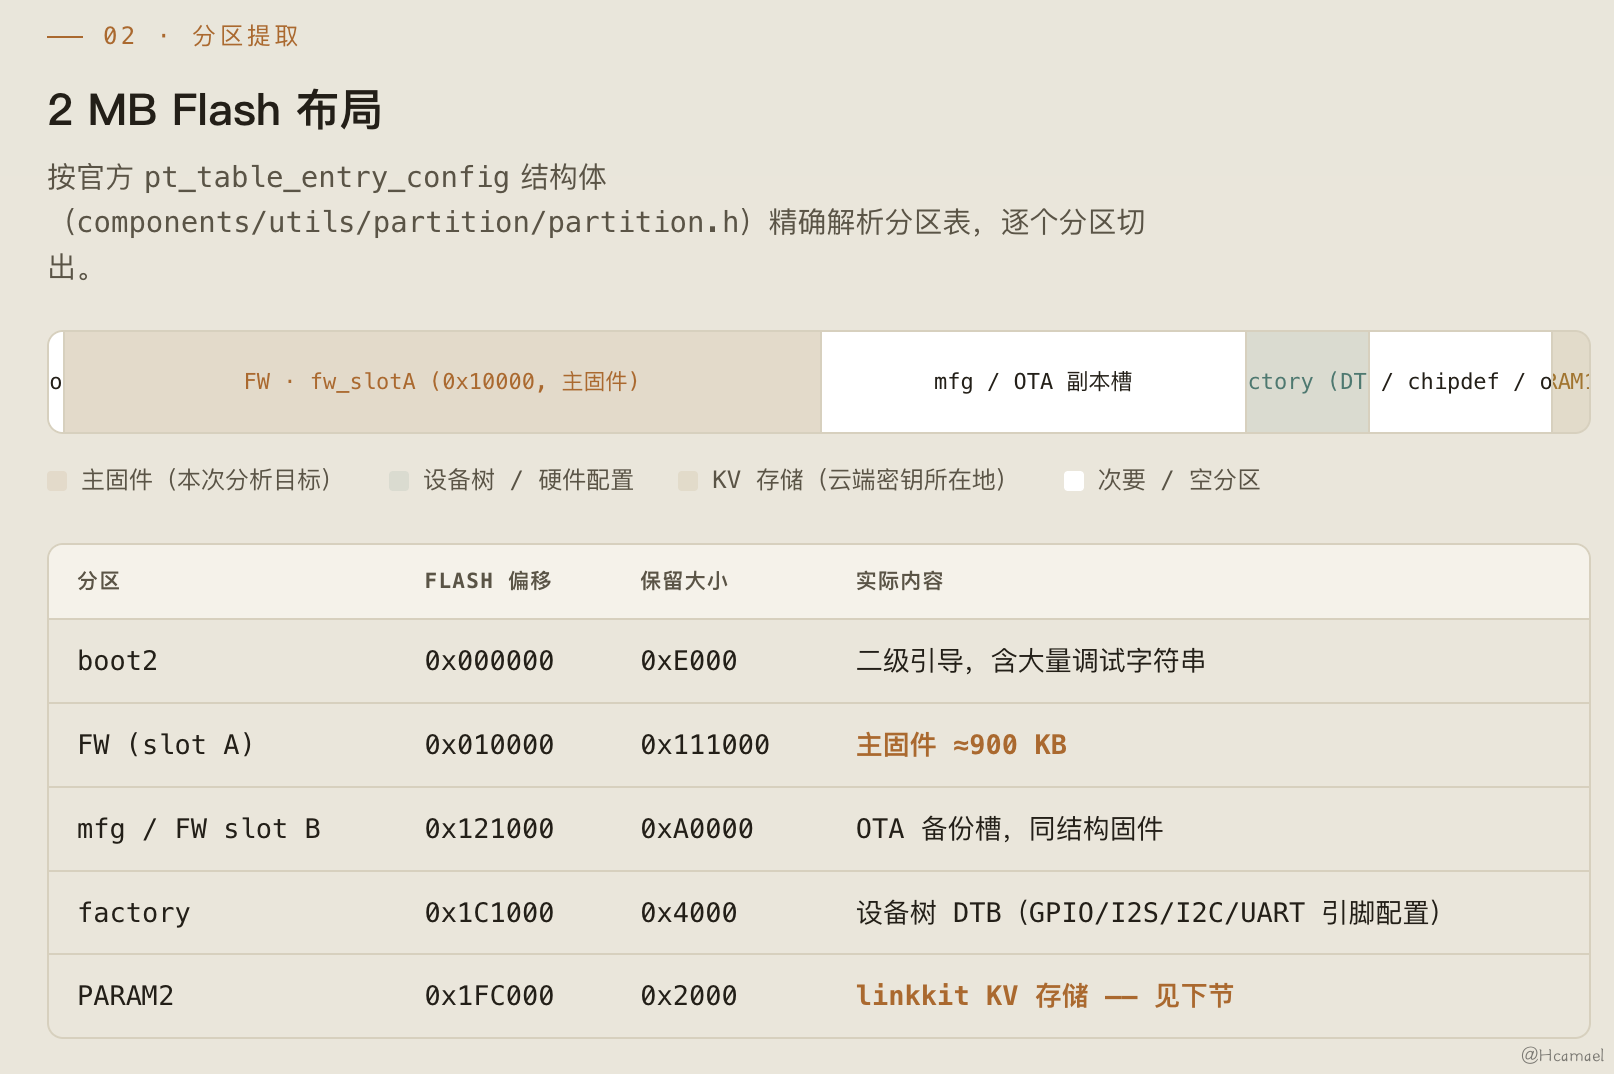
Task: Select the factory (DT) segment in layout bar
Action: pyautogui.click(x=1307, y=382)
